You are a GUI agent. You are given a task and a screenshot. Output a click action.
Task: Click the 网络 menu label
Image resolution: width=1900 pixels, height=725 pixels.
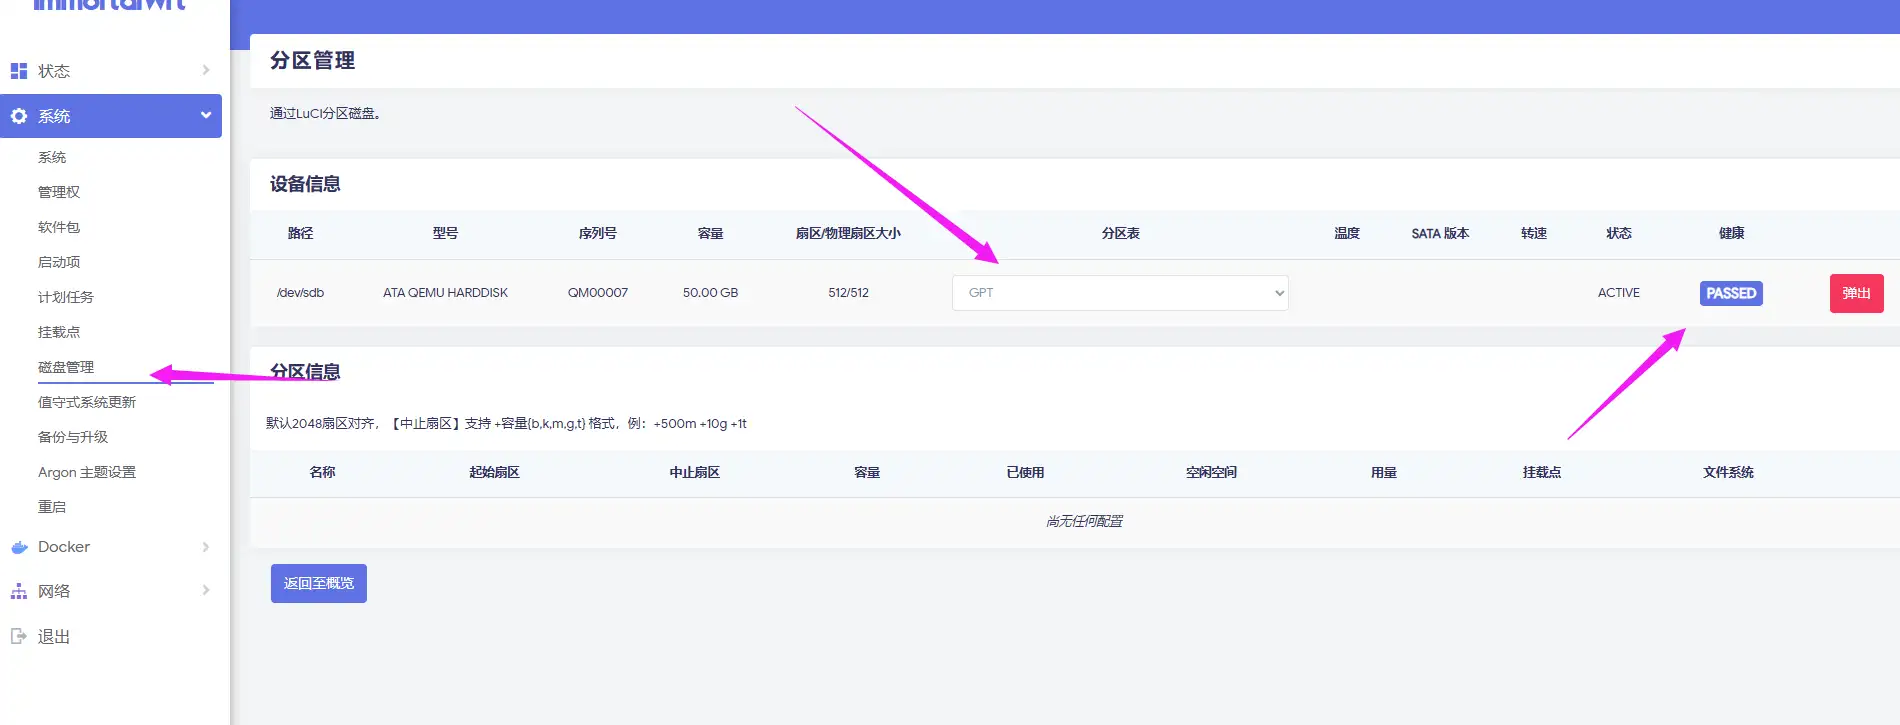54,591
